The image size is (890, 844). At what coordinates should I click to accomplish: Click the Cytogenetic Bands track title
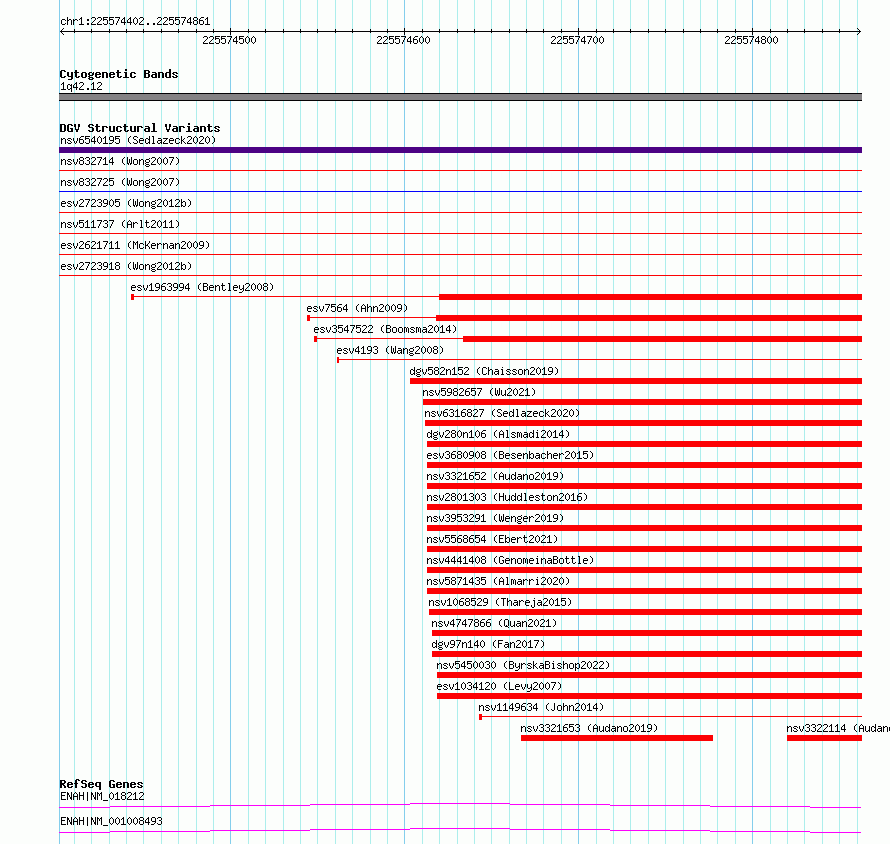(119, 74)
